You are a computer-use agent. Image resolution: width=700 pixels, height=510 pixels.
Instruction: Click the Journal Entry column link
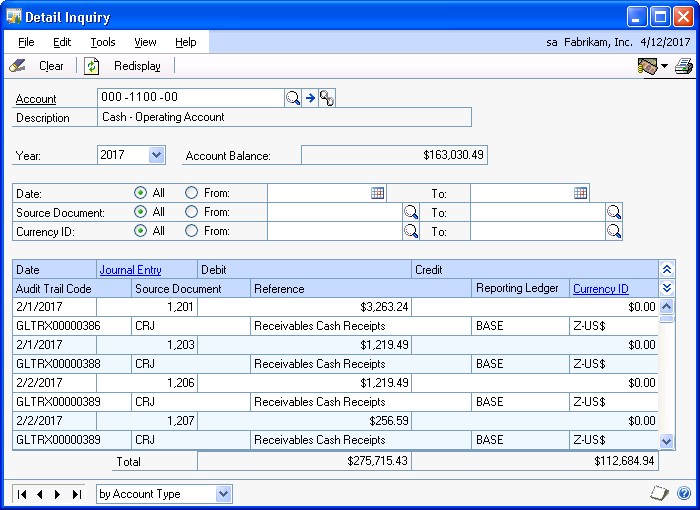pos(130,270)
